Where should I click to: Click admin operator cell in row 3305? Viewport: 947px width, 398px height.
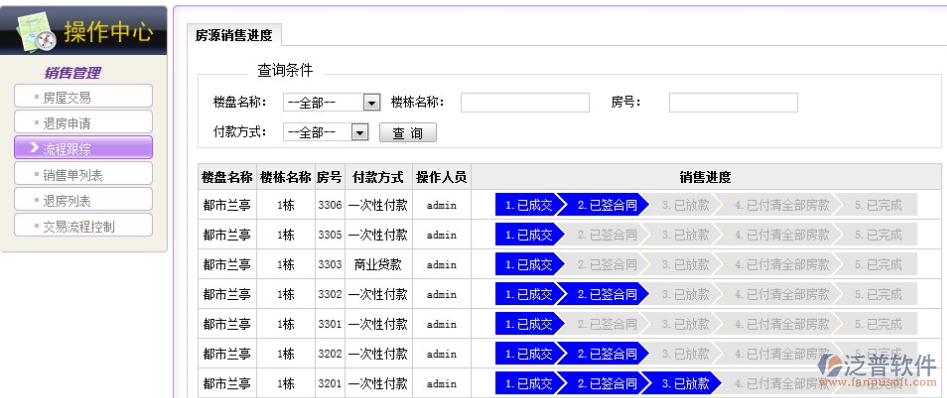(441, 234)
